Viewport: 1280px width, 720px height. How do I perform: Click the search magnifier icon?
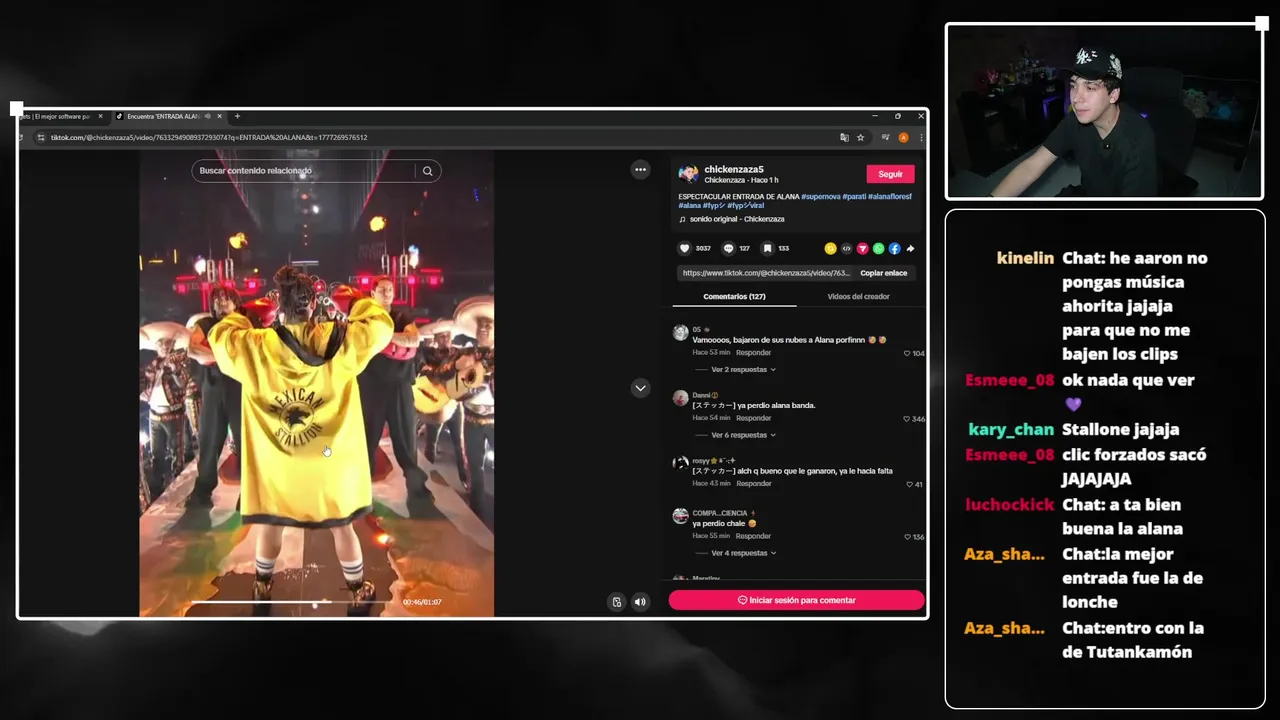(x=428, y=171)
